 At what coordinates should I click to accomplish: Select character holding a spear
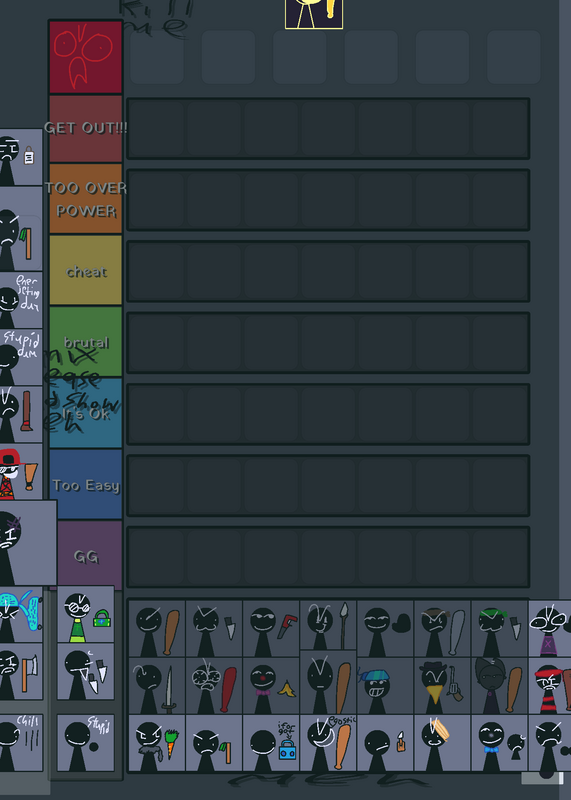tap(328, 626)
